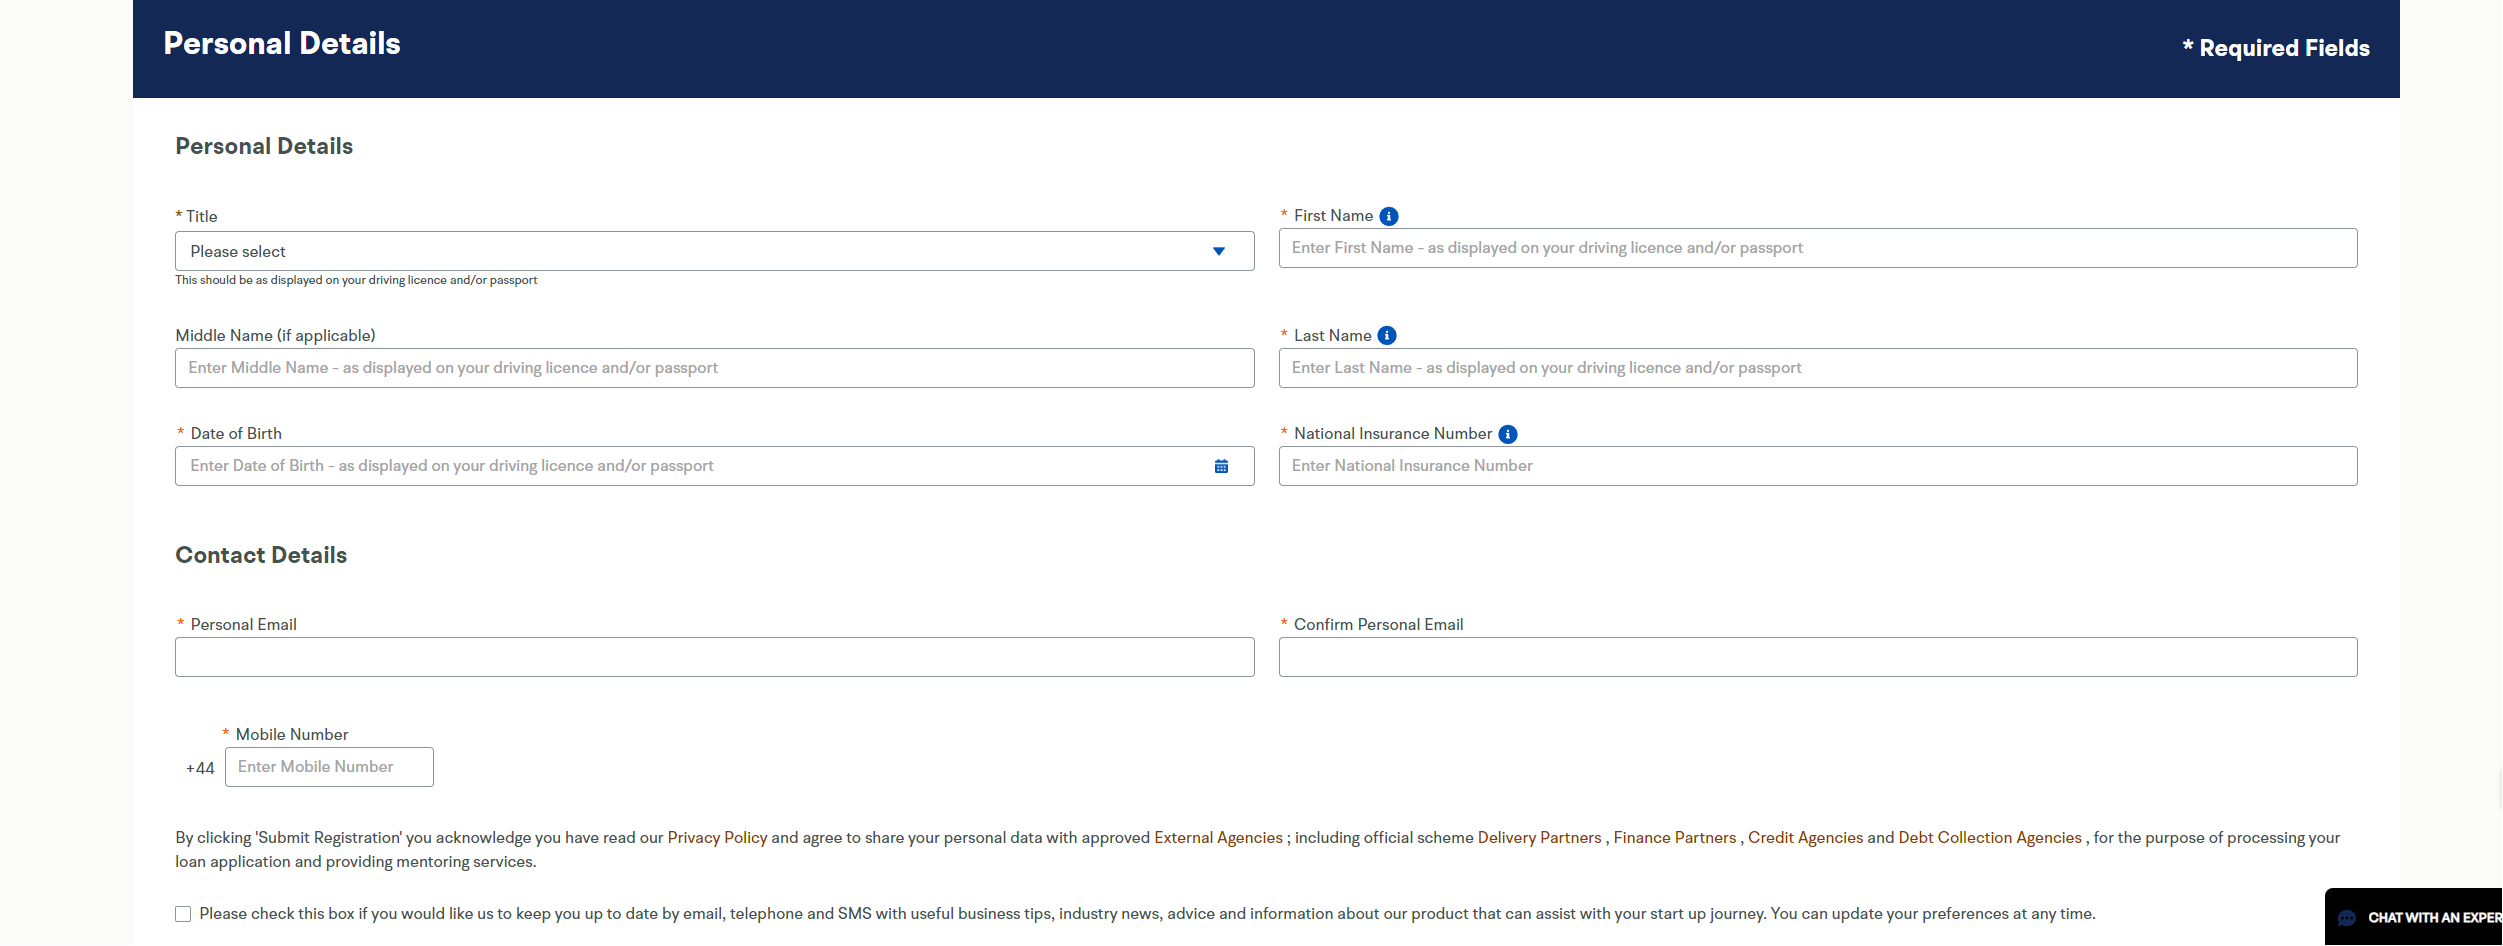Open the Debt Collection Agencies link
The height and width of the screenshot is (946, 2503).
pos(1989,838)
